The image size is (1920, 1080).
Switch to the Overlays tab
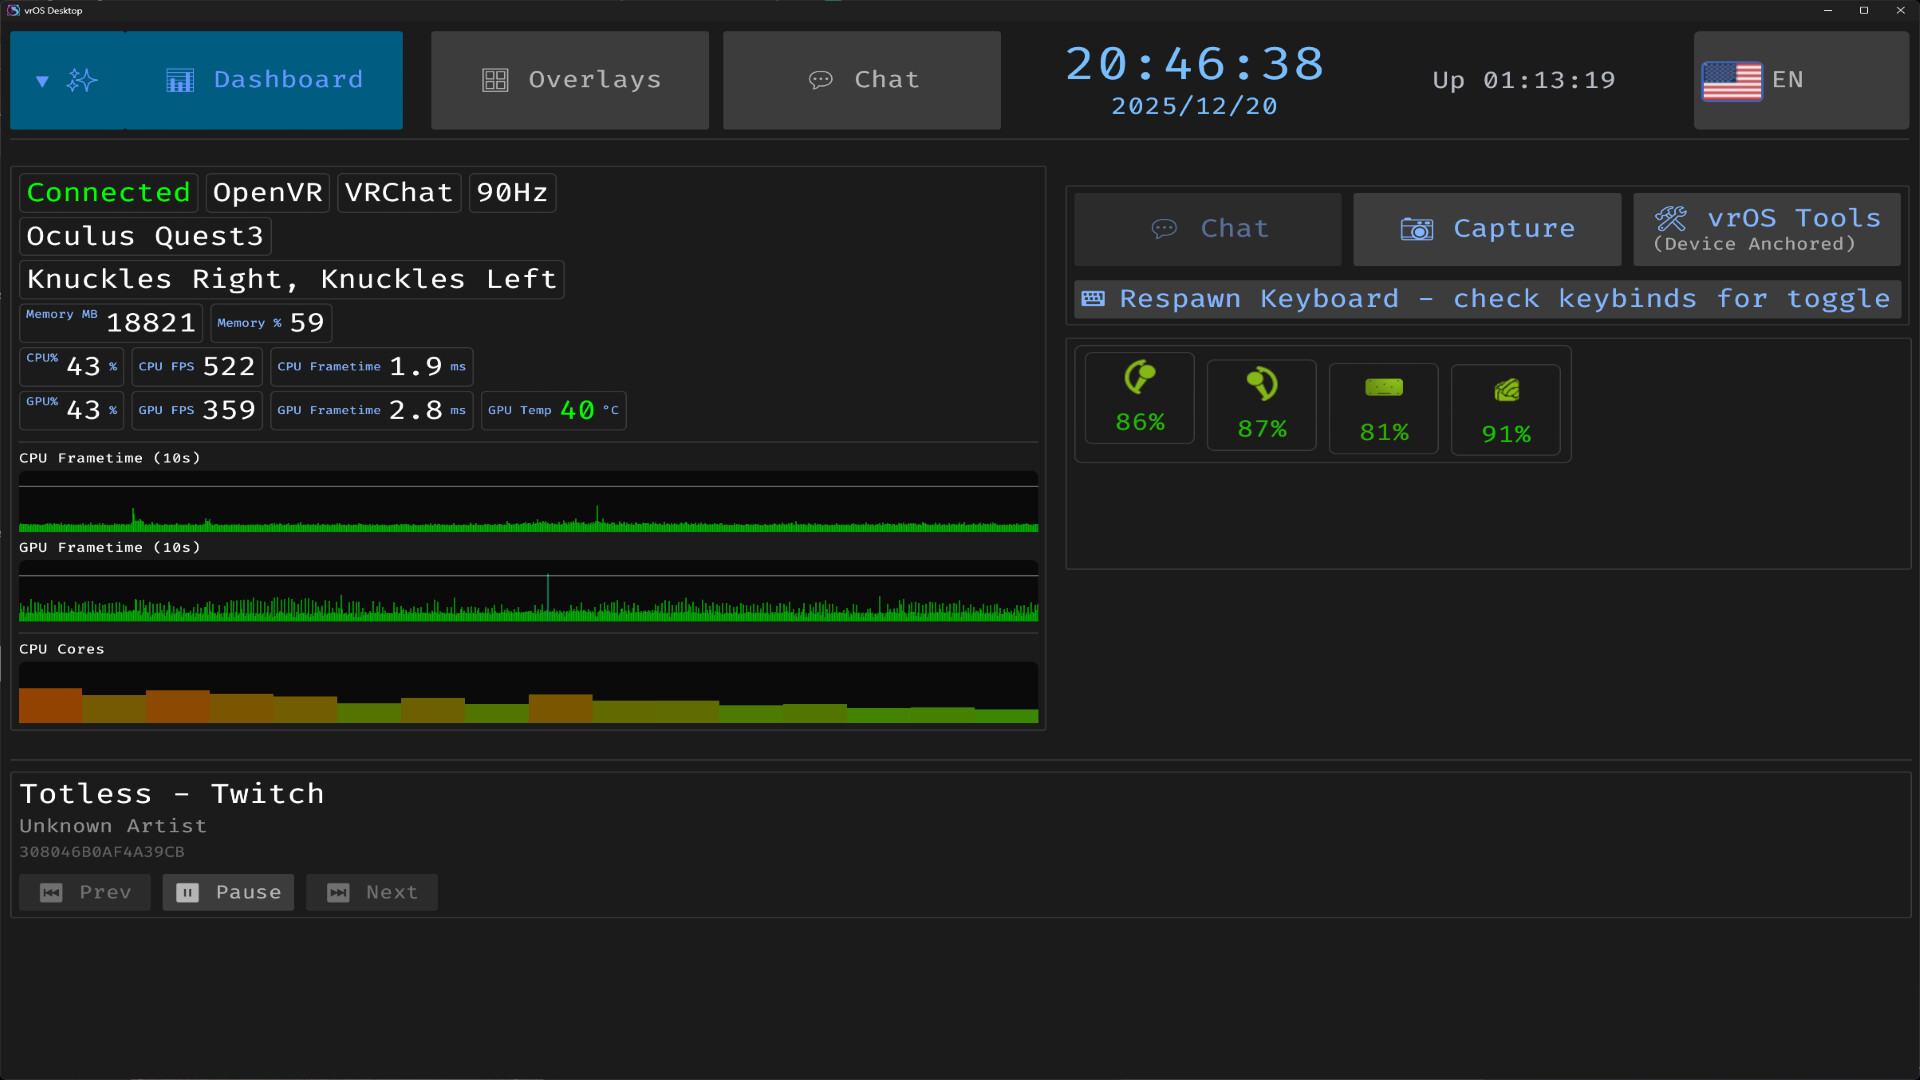(569, 80)
